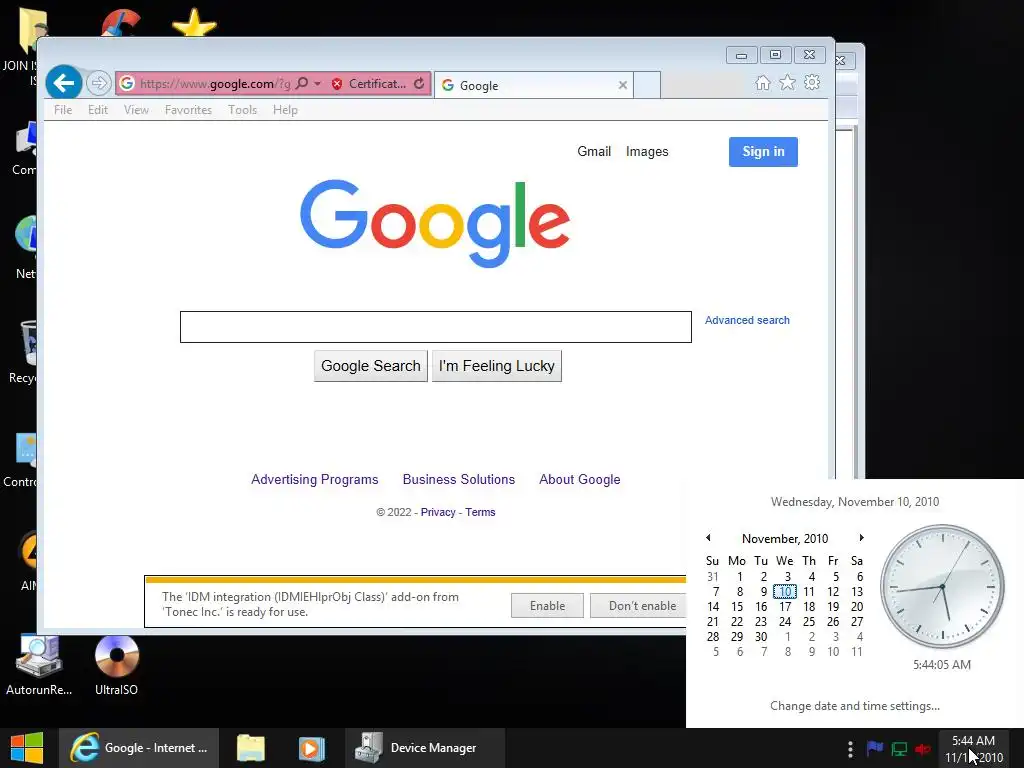1024x768 pixels.
Task: Open the View menu
Action: click(x=136, y=110)
